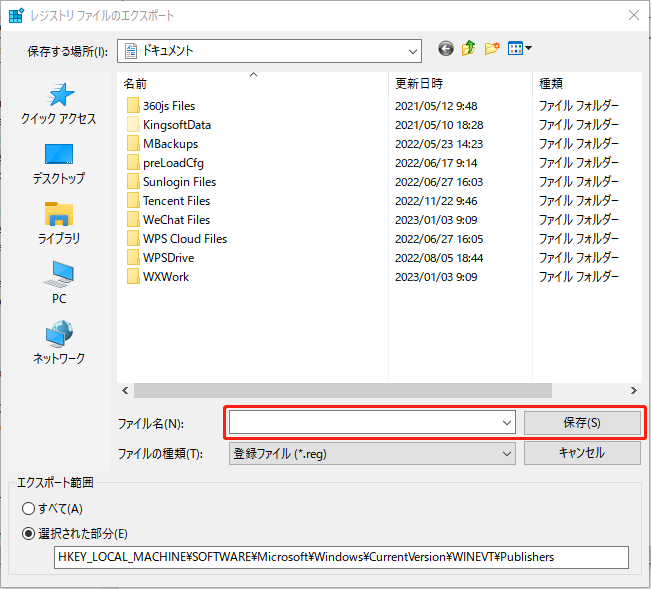Click the Sunlogin Files folder icon

133,182
